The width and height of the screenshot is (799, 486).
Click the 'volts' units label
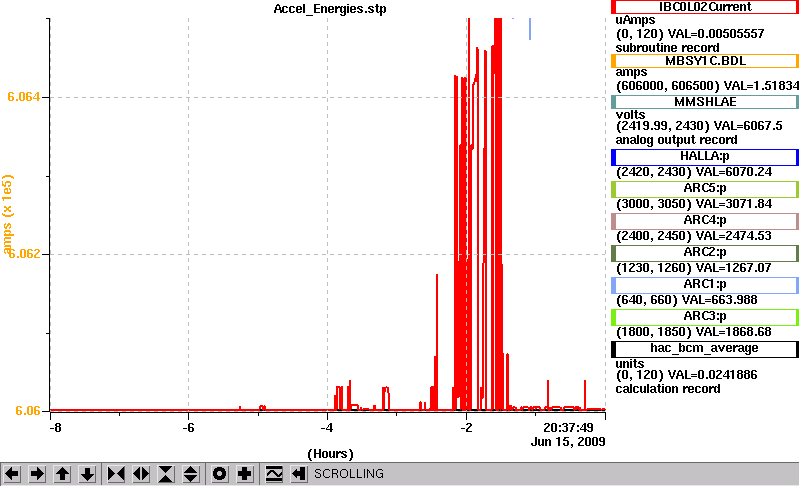point(630,115)
